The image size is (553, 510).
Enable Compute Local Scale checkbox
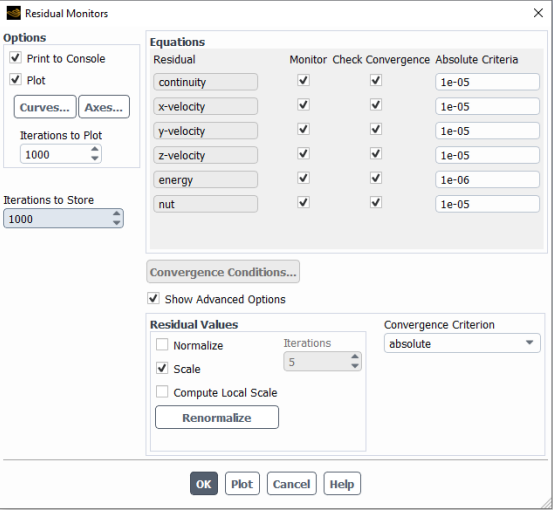[x=162, y=392]
